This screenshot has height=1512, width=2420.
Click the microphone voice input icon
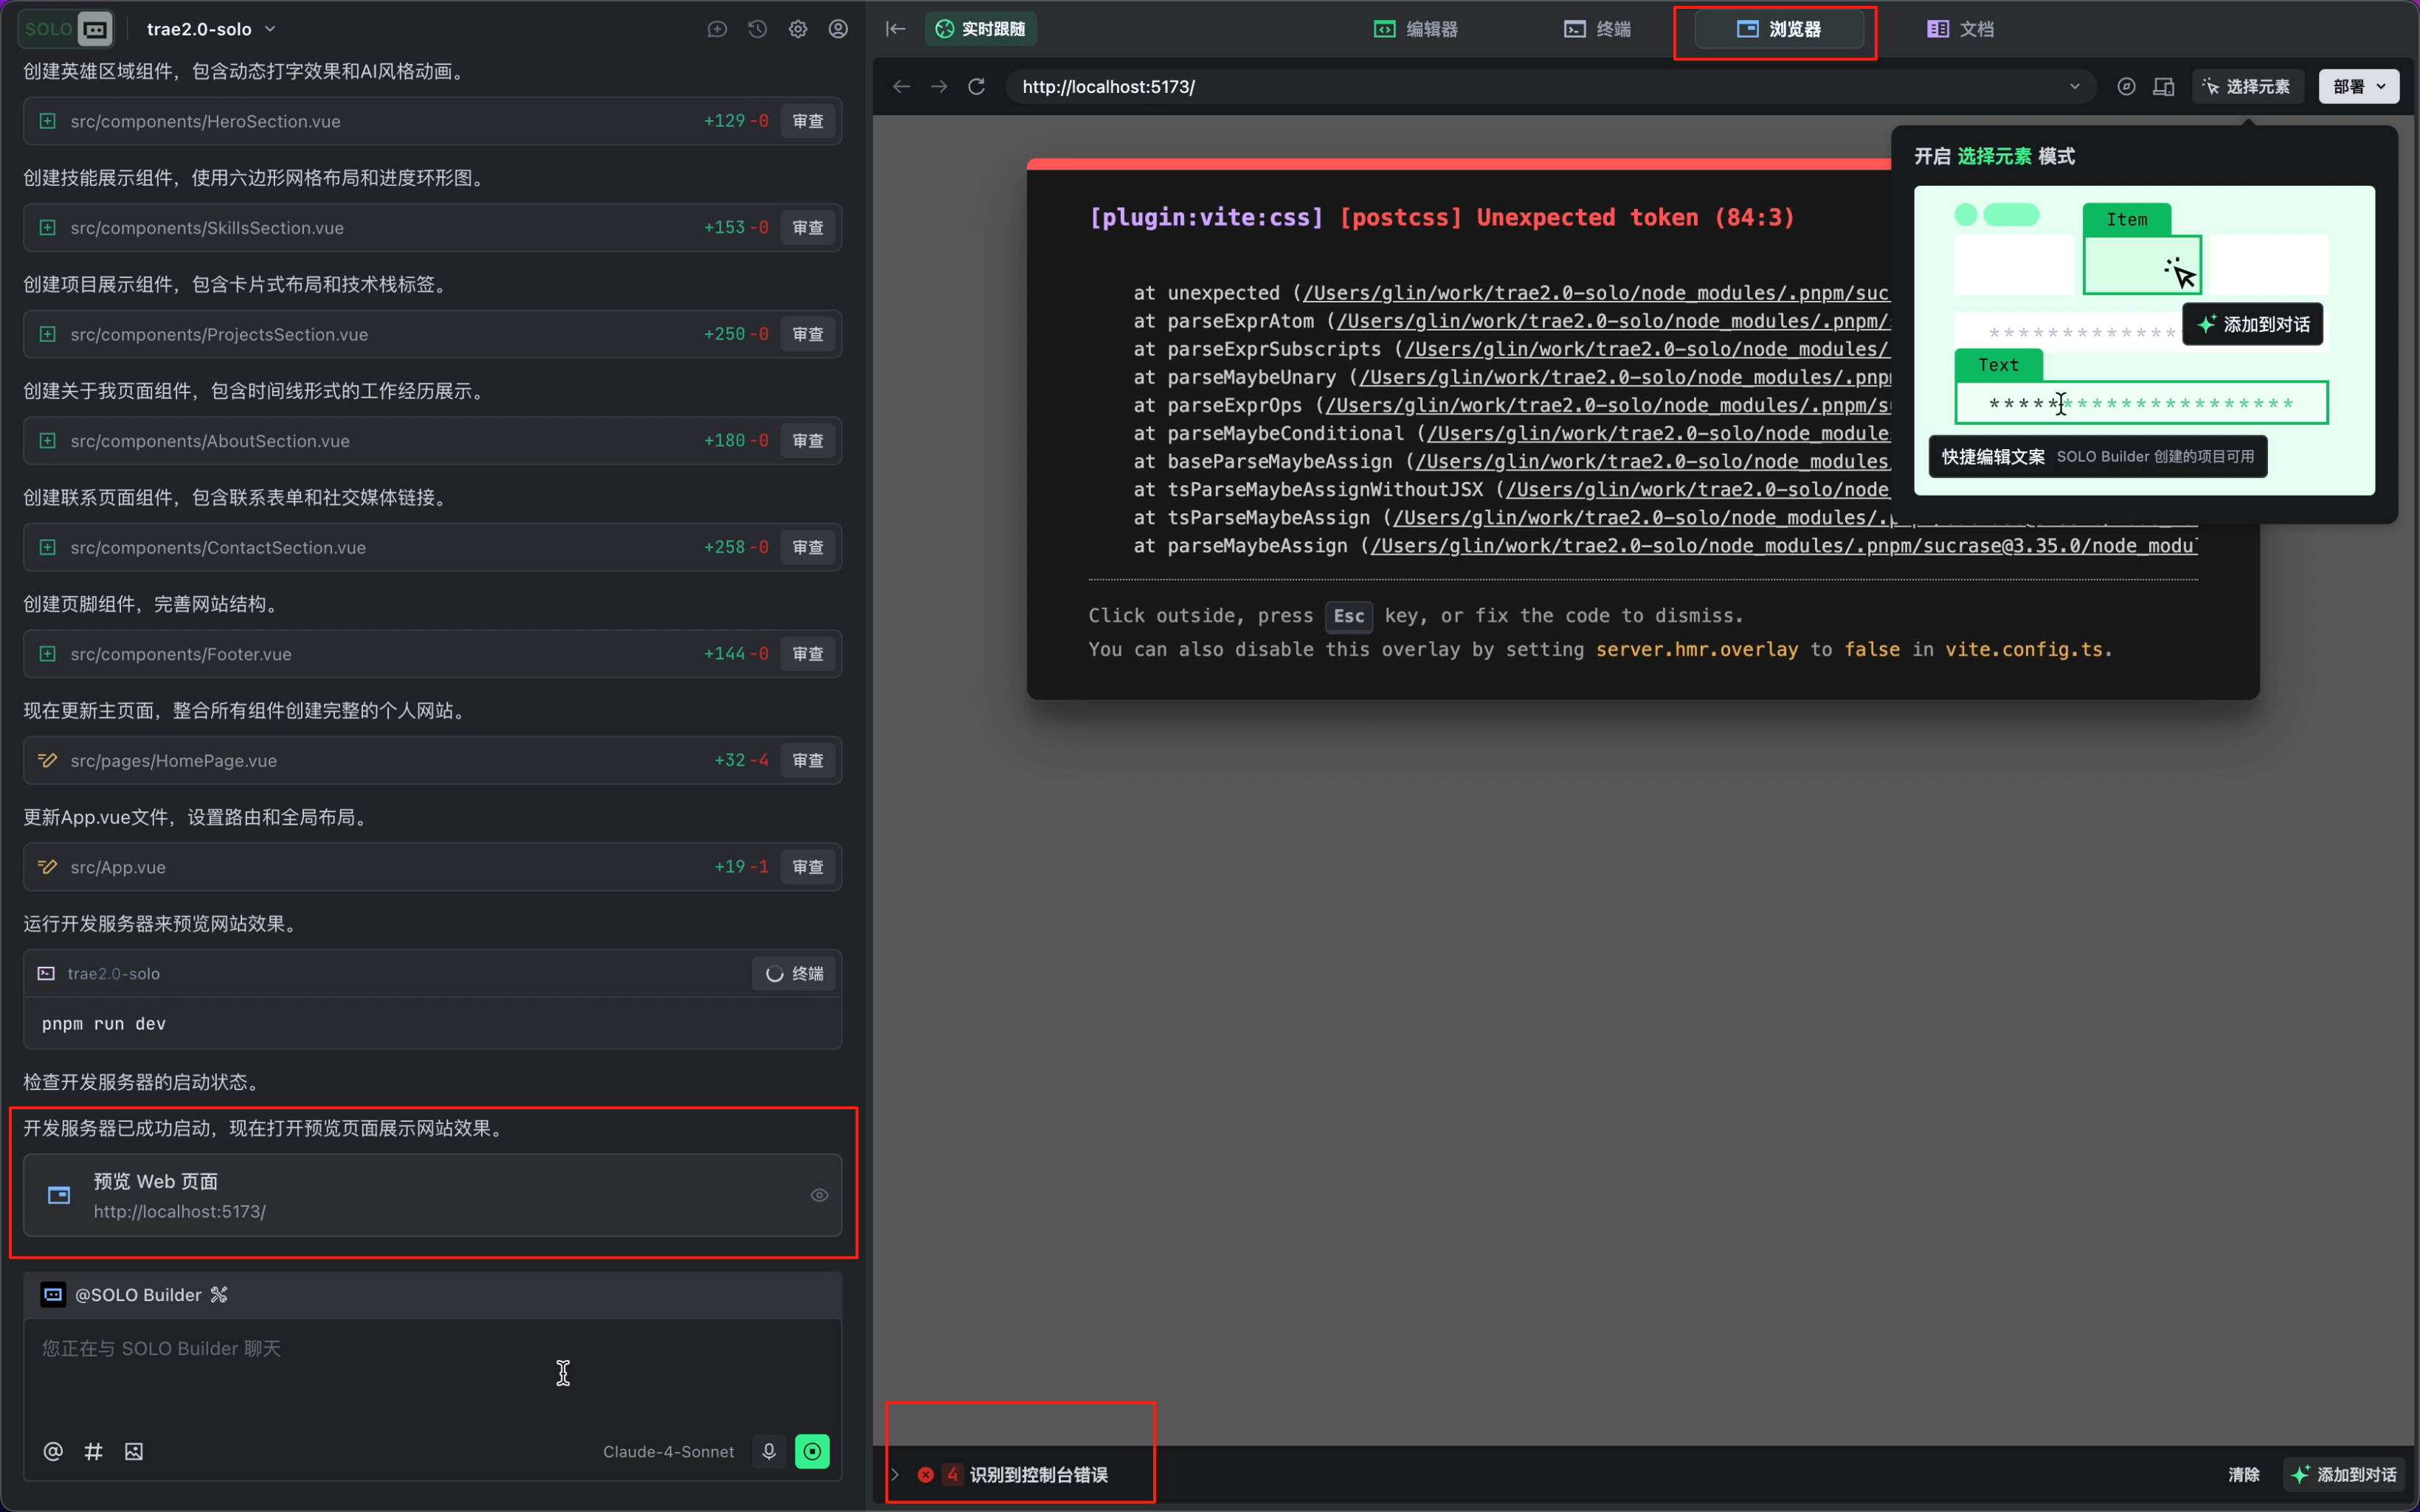point(768,1451)
